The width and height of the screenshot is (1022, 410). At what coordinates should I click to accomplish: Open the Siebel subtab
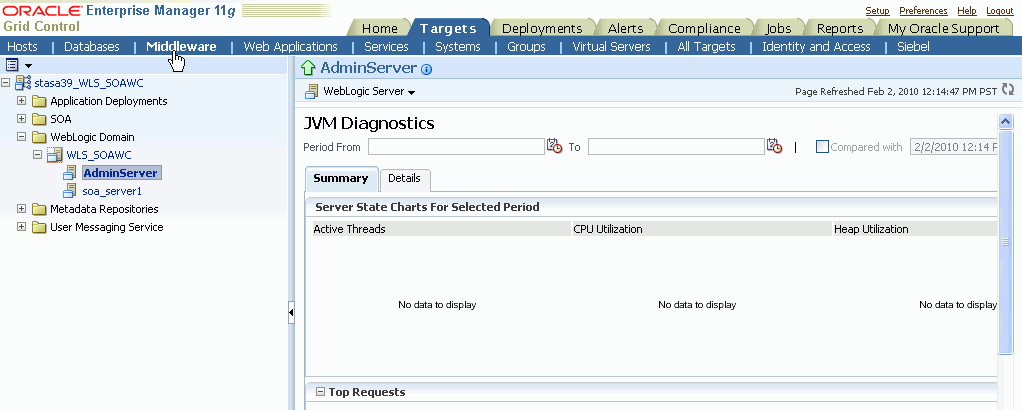click(914, 46)
